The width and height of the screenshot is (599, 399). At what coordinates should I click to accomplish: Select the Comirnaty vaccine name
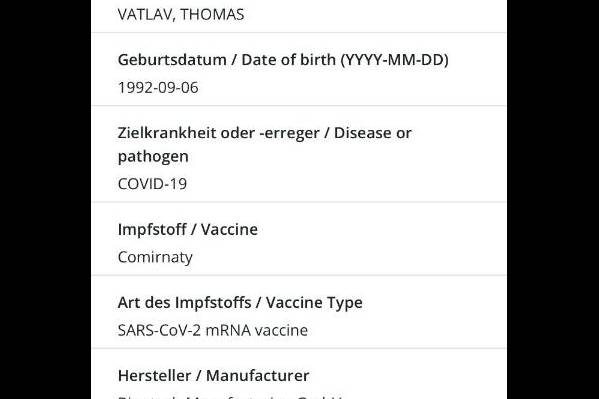pos(155,257)
